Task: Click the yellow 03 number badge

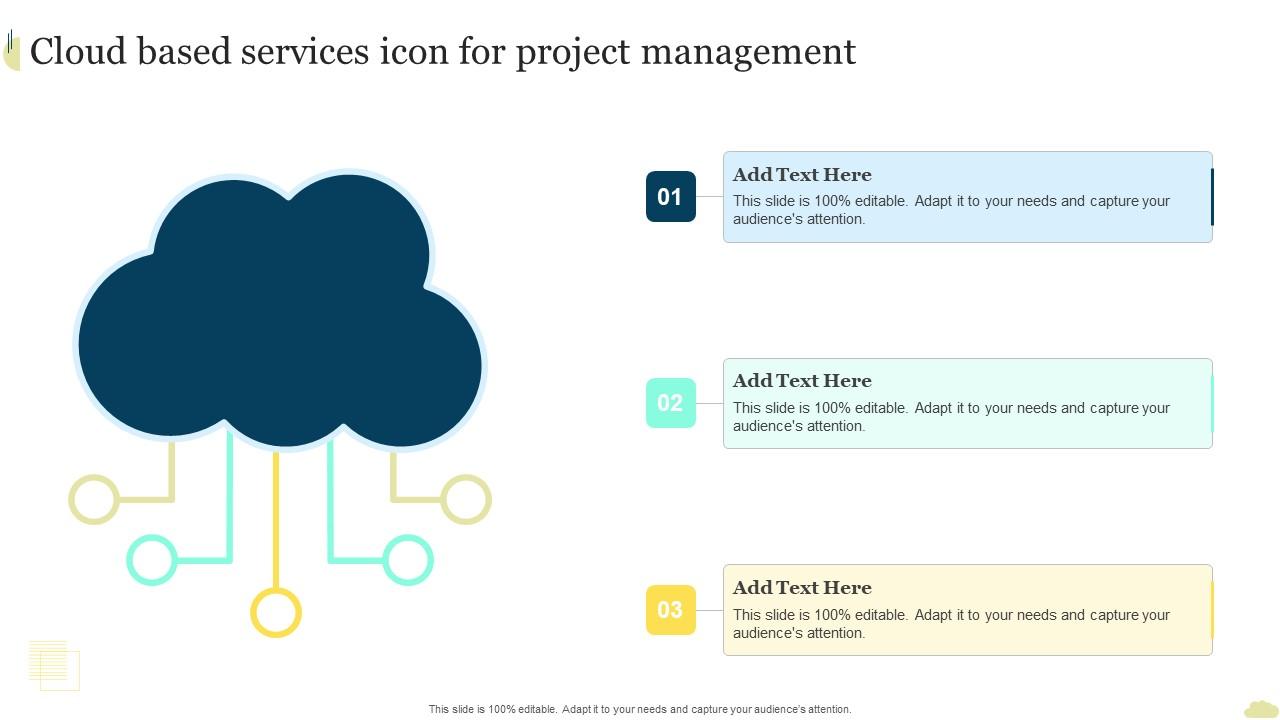Action: [671, 610]
